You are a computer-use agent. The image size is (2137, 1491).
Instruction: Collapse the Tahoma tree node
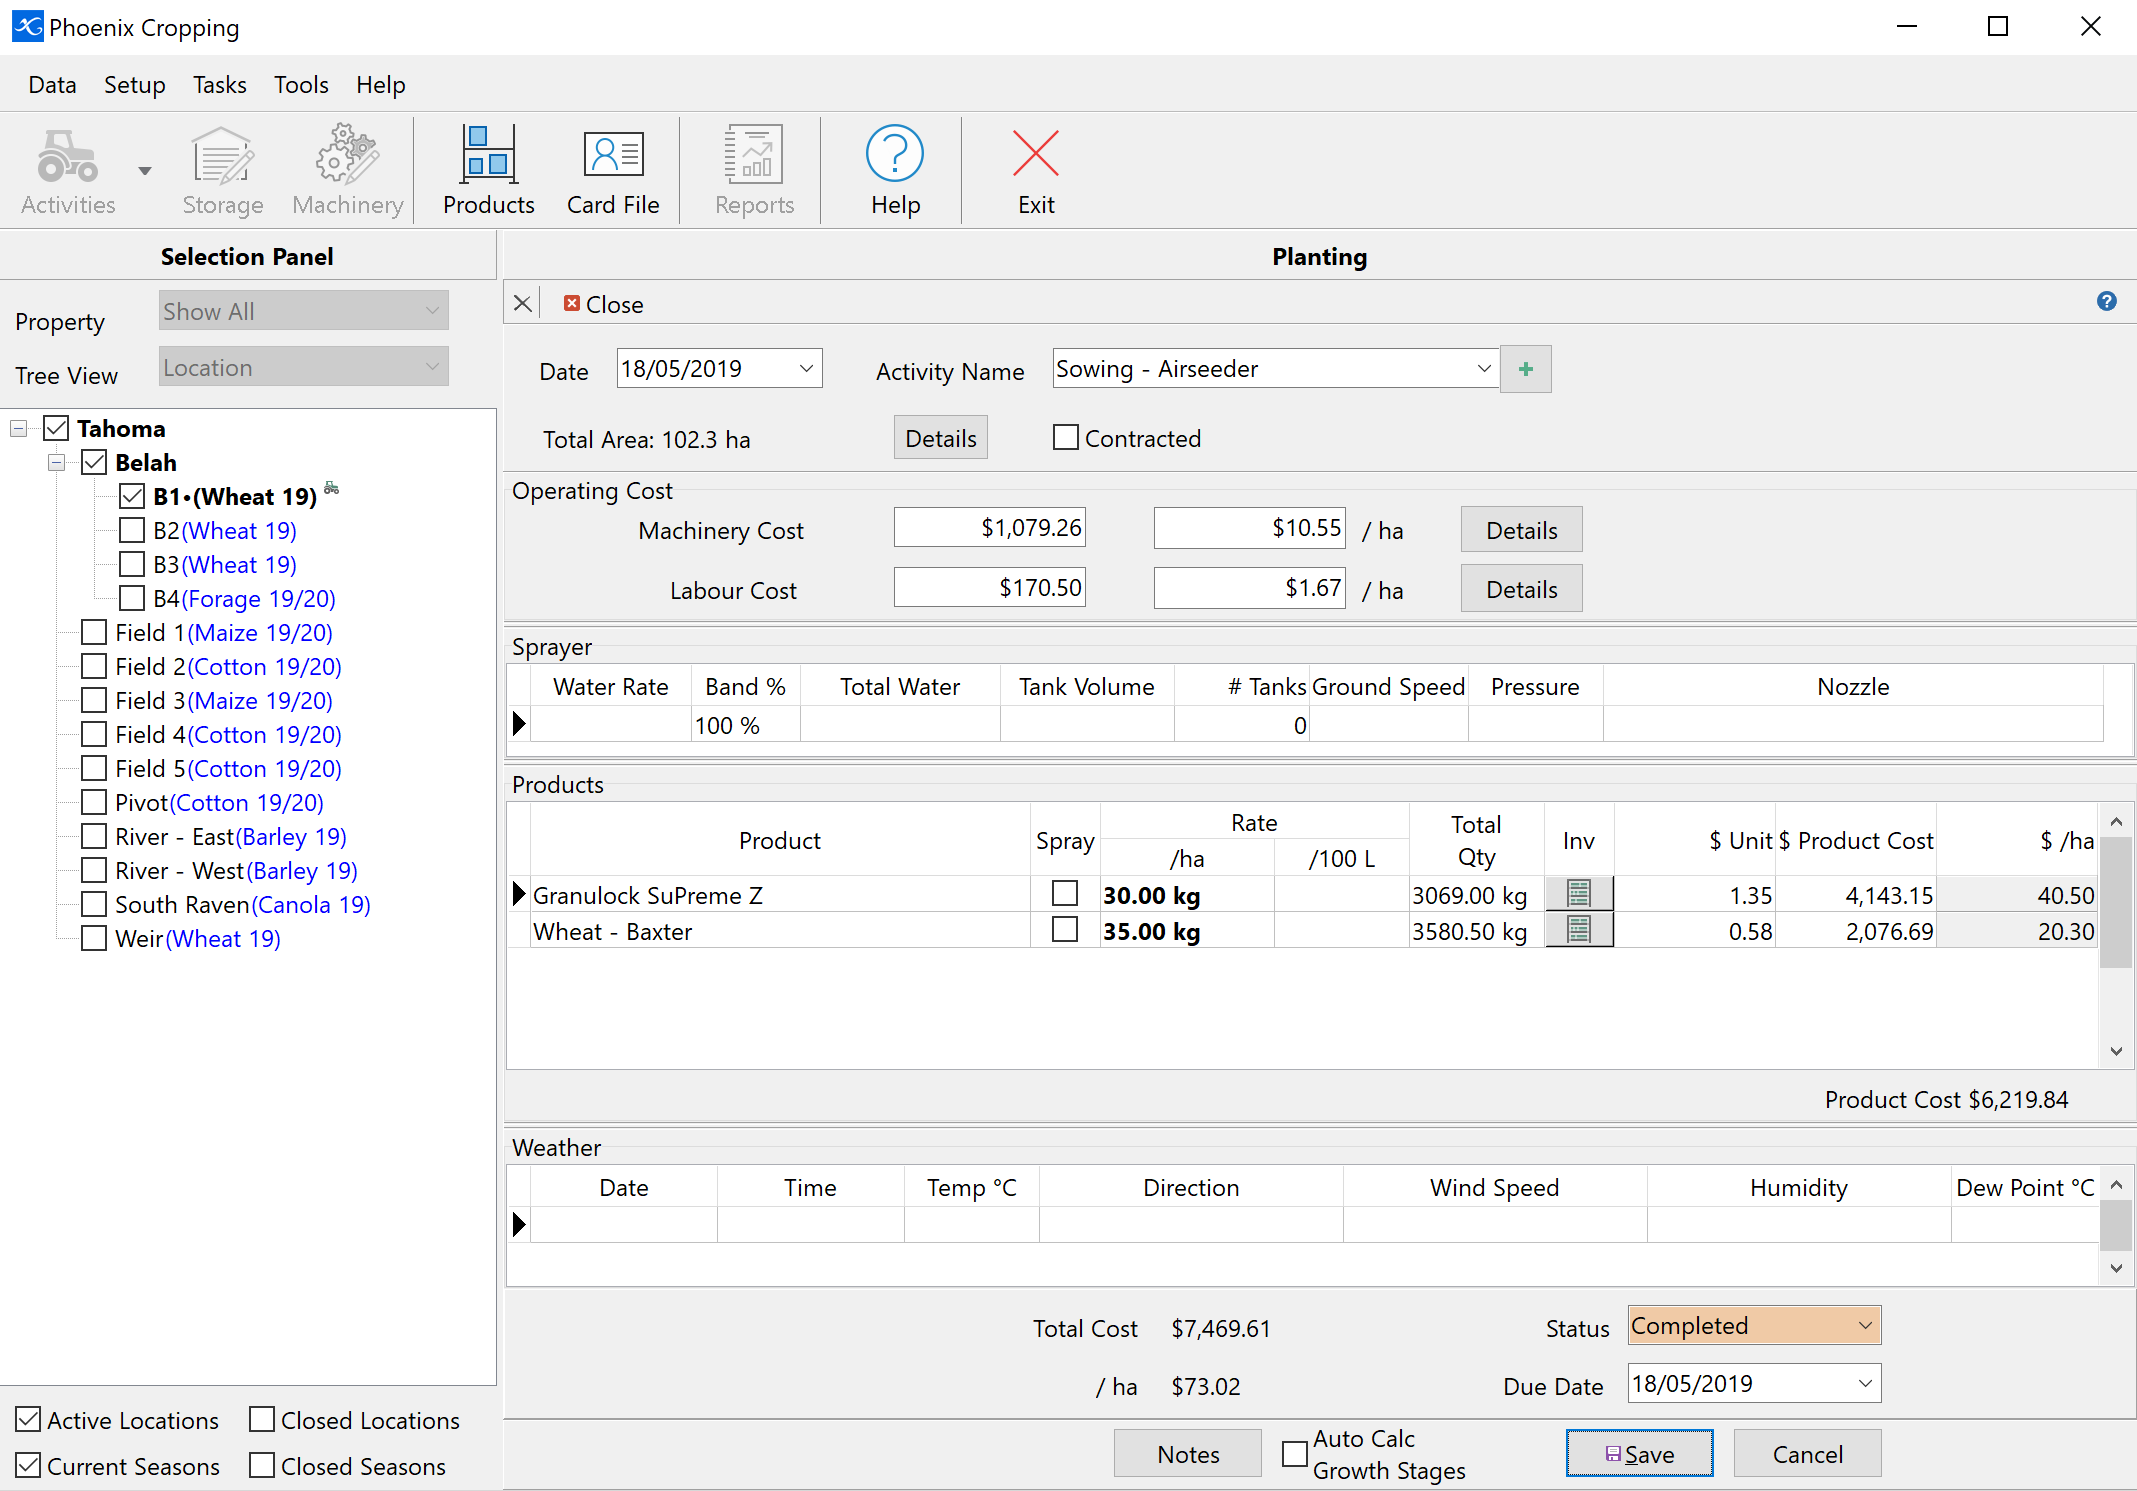pyautogui.click(x=18, y=428)
